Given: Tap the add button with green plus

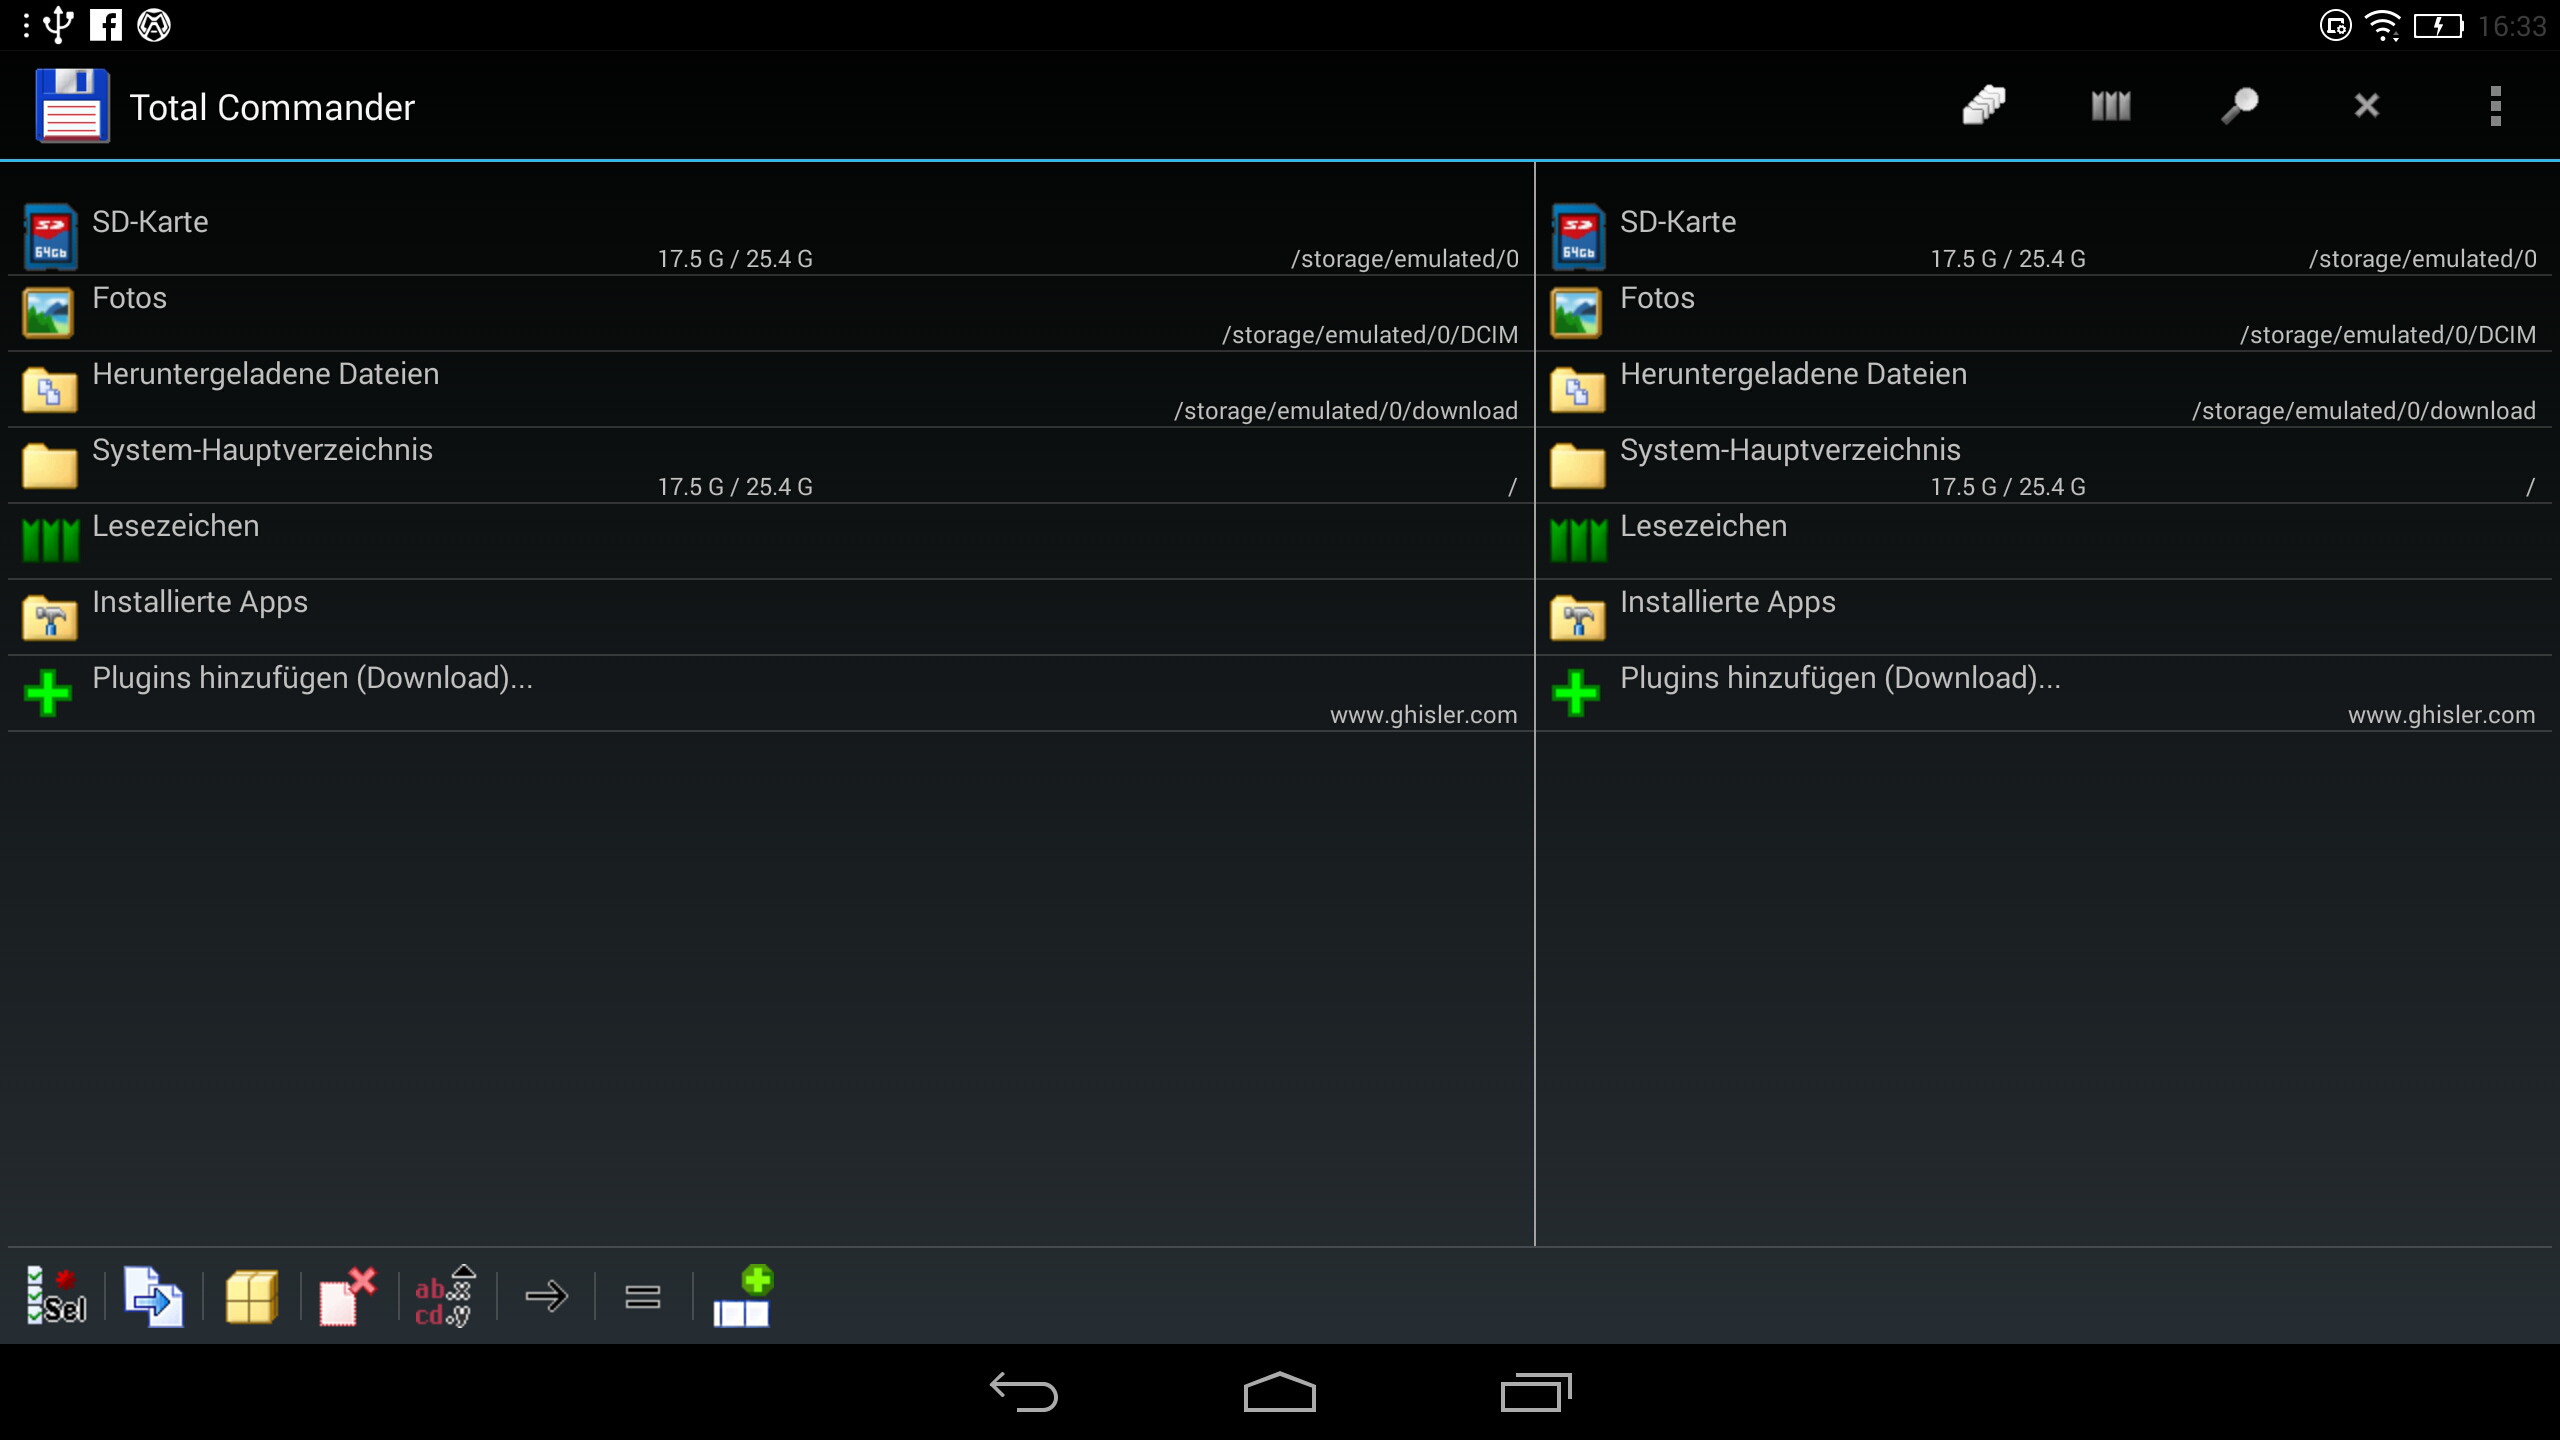Looking at the screenshot, I should tap(742, 1296).
